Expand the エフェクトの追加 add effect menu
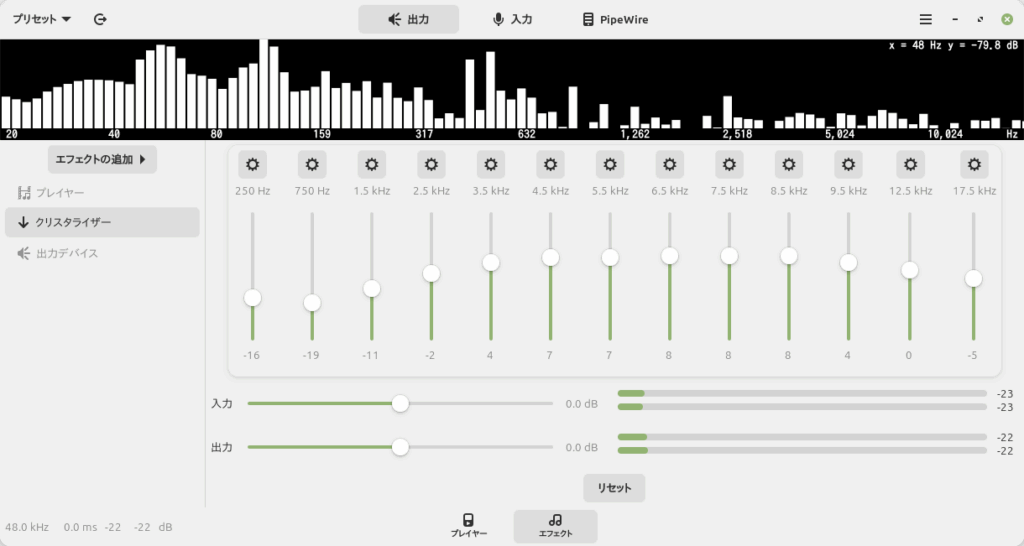This screenshot has height=546, width=1024. (102, 159)
